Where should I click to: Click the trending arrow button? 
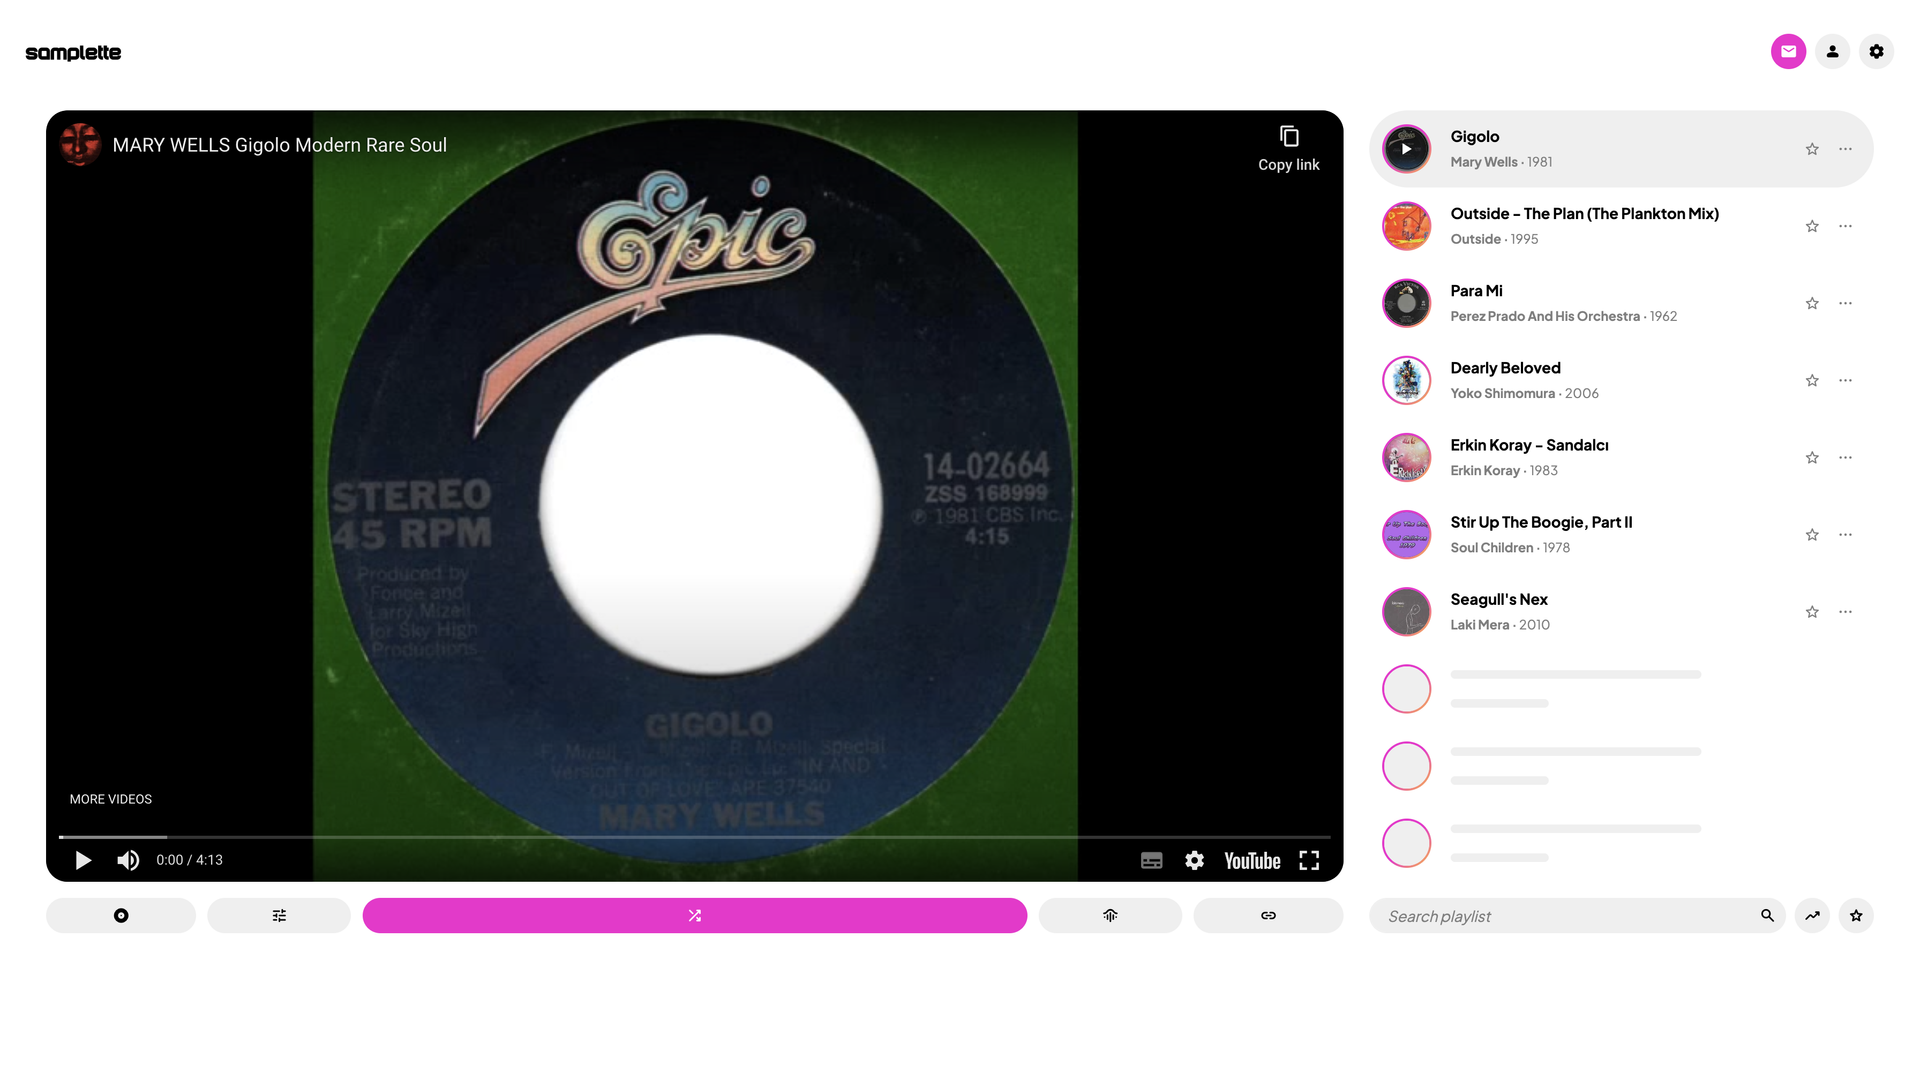click(x=1812, y=915)
